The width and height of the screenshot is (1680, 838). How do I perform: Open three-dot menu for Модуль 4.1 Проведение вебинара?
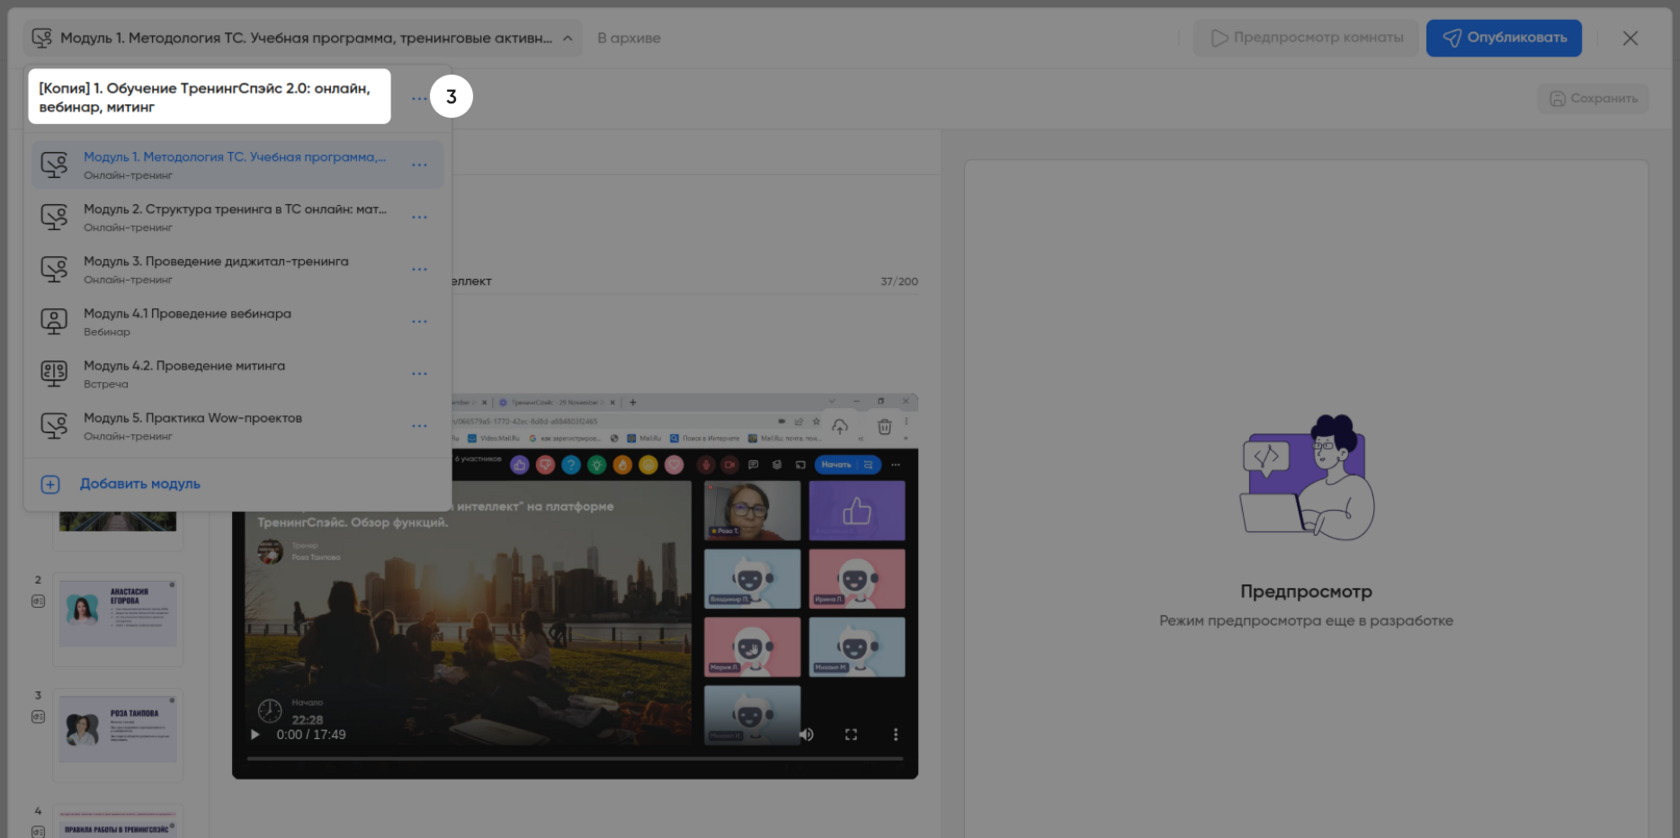[x=419, y=322]
